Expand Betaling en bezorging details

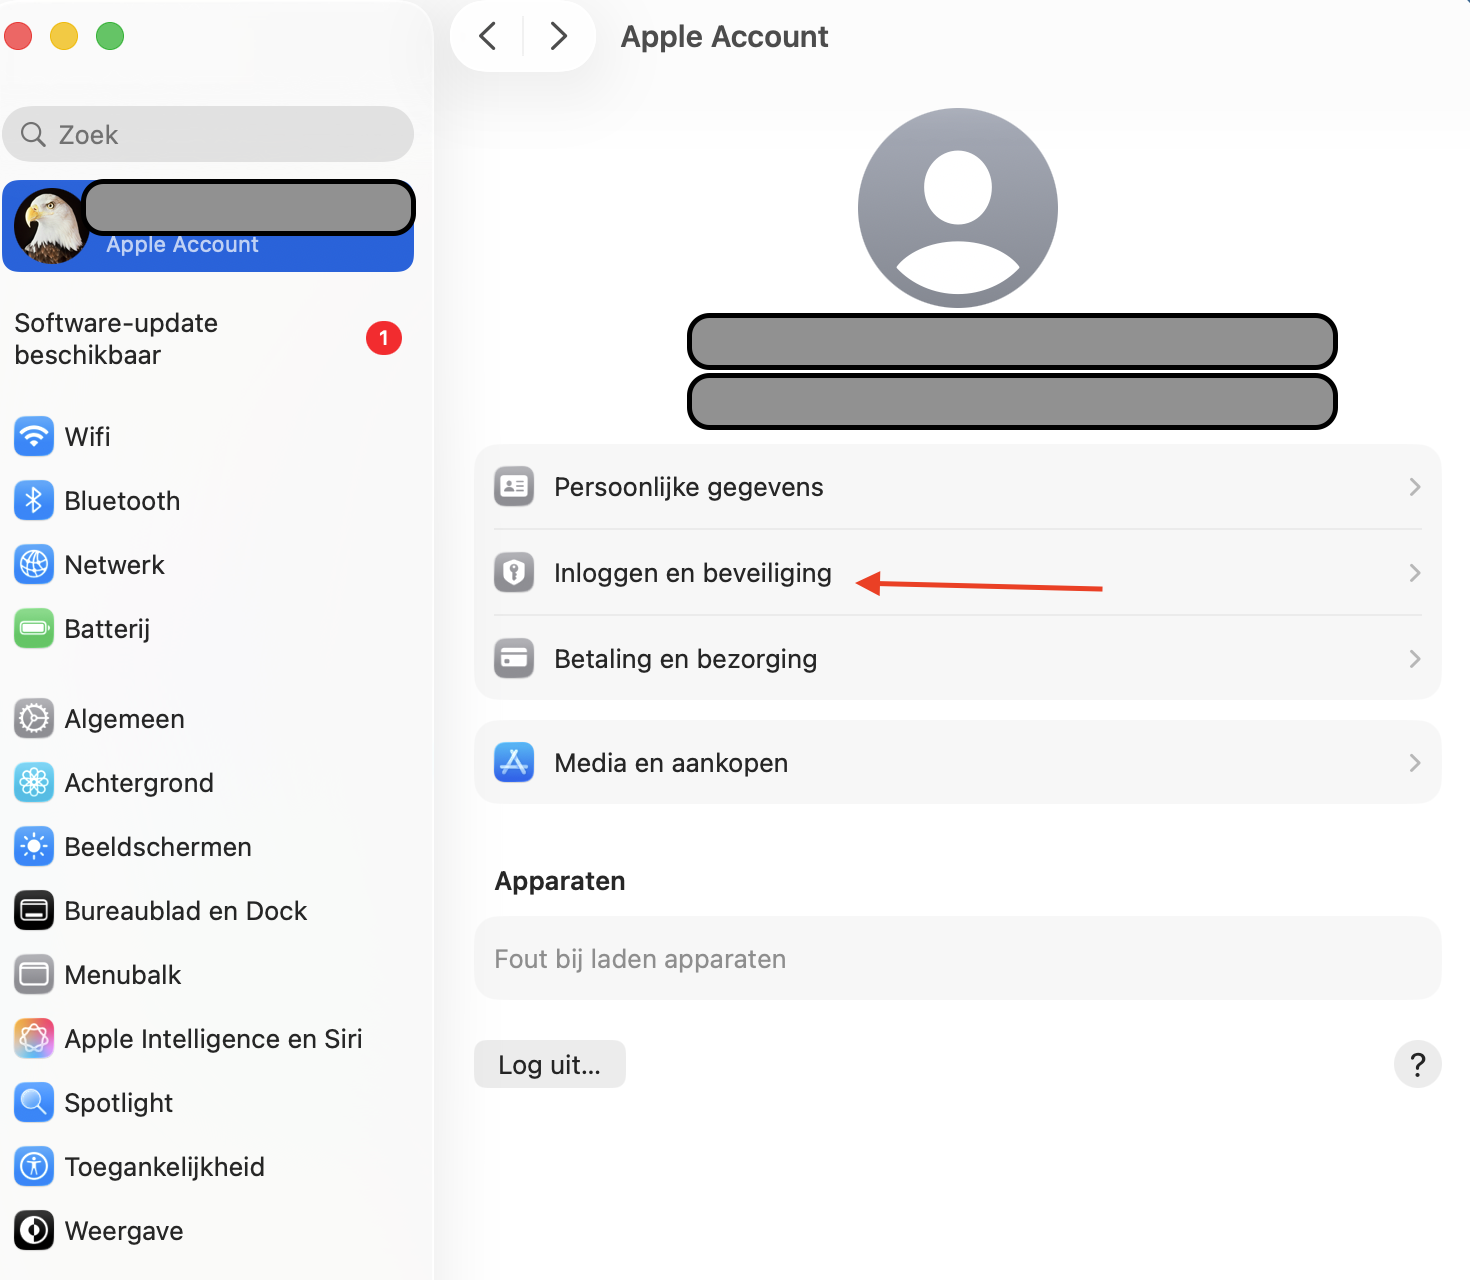point(1414,659)
